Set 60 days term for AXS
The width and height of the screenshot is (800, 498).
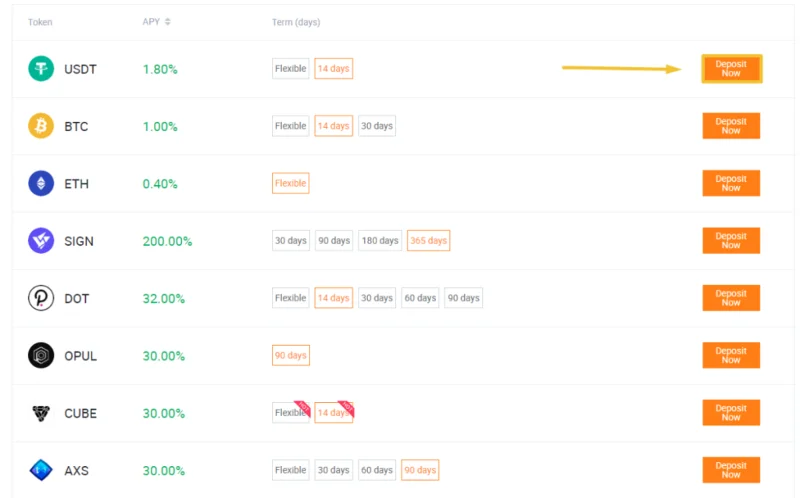[377, 470]
